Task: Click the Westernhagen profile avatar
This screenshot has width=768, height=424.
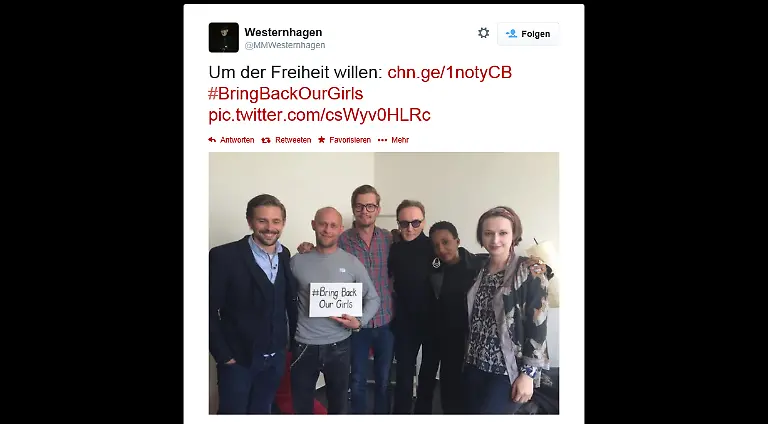Action: (223, 37)
